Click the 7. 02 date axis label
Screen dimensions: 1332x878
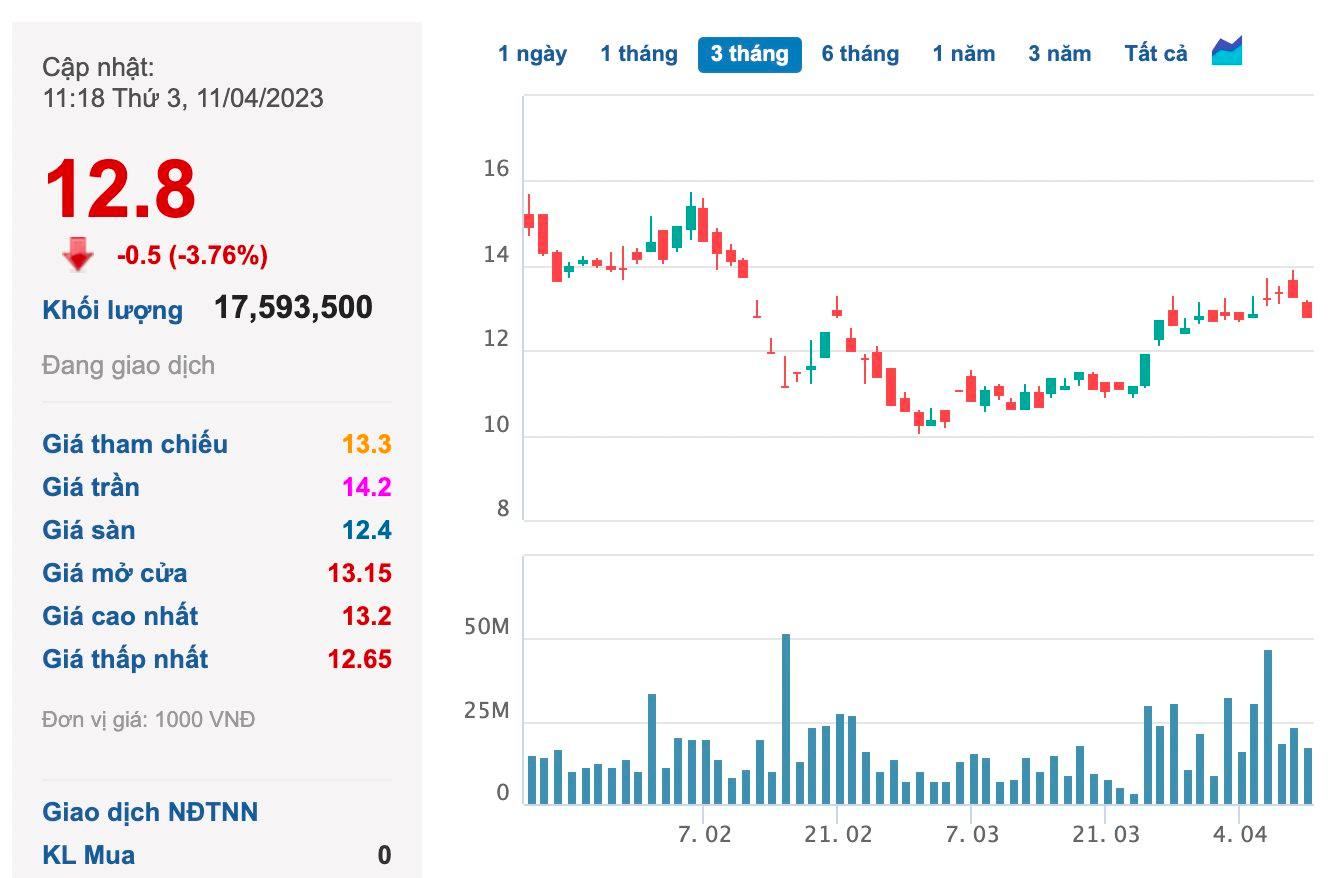[x=704, y=834]
